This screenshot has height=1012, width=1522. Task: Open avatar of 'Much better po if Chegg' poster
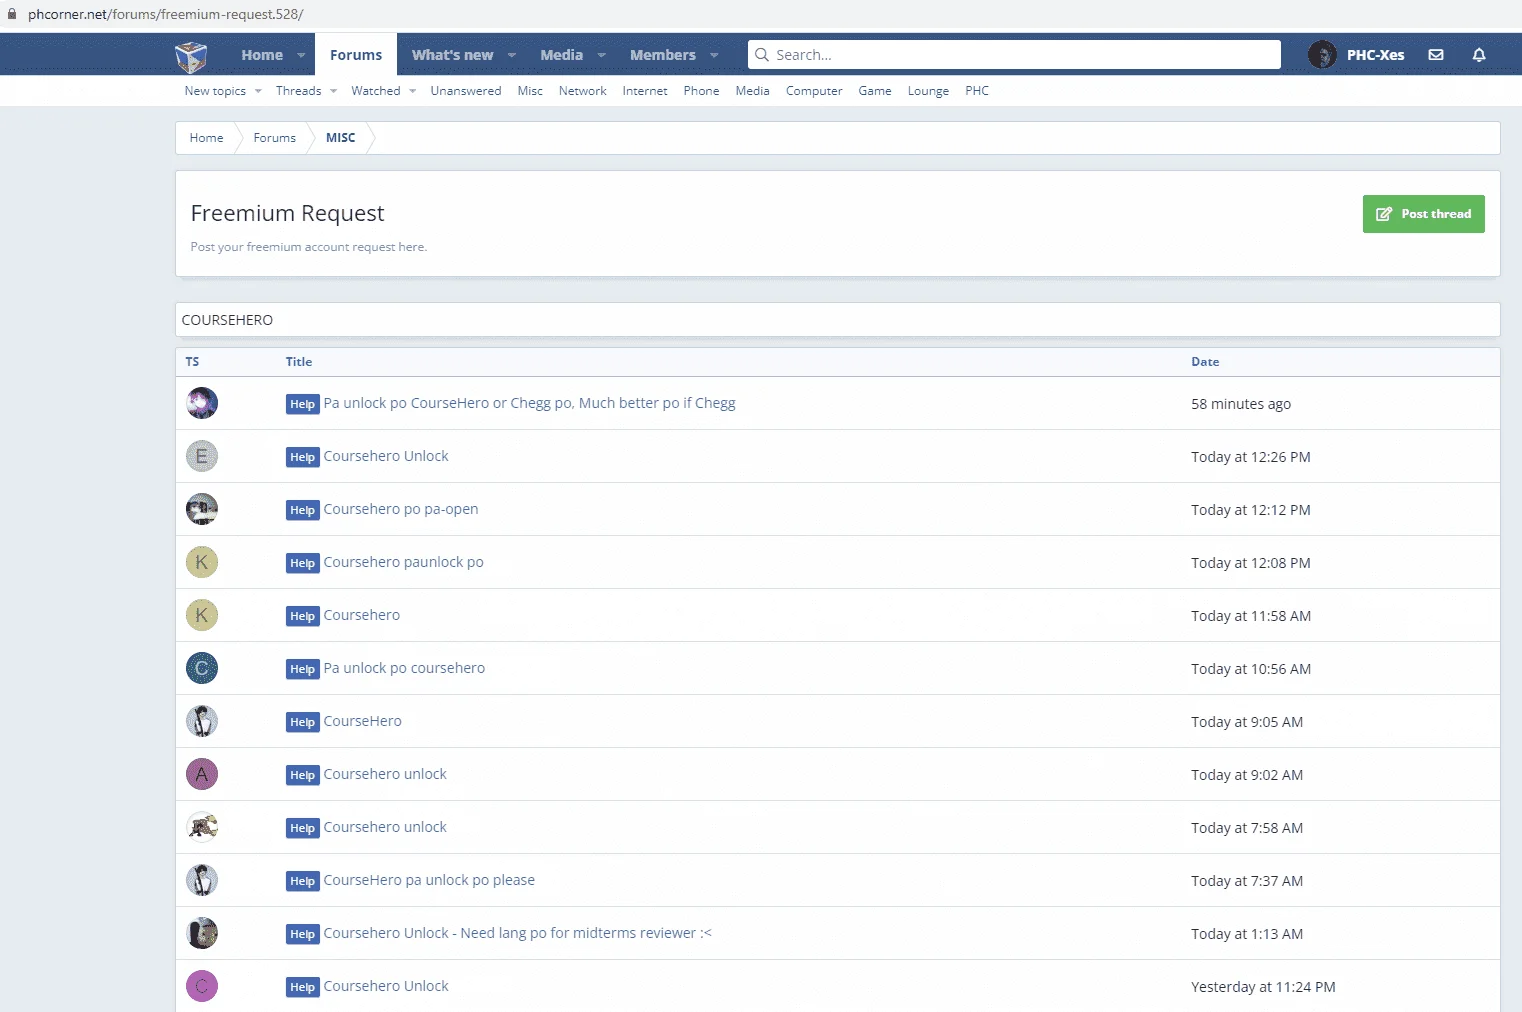coord(202,403)
